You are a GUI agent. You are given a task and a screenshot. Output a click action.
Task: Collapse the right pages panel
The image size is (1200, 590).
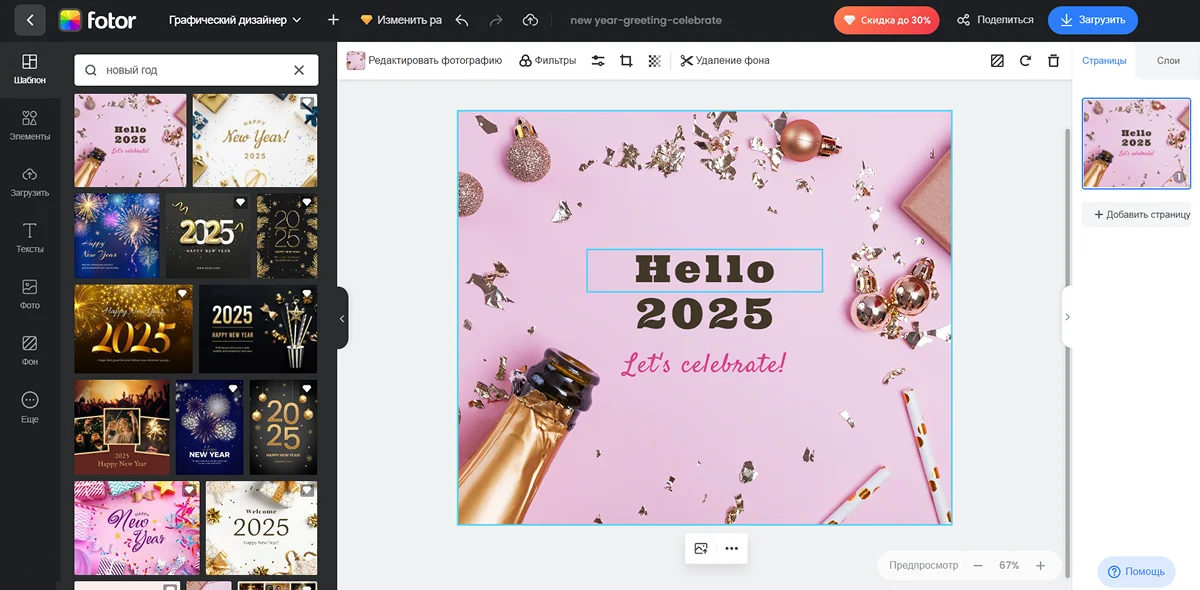pos(1067,317)
